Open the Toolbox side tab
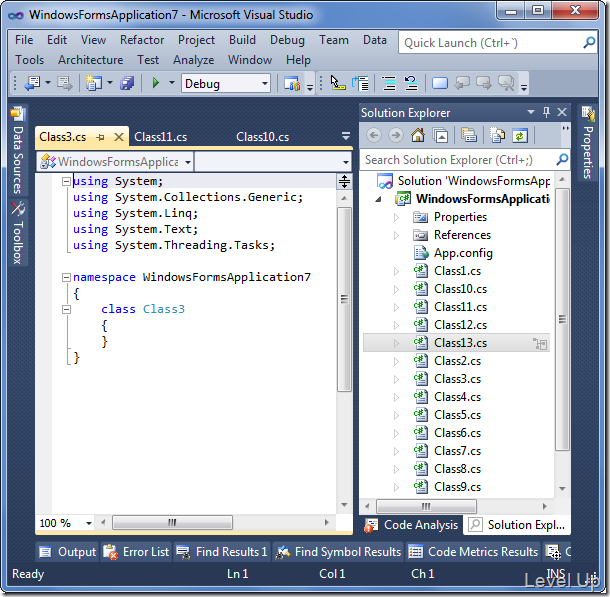Viewport: 610px width, 597px height. (x=18, y=232)
